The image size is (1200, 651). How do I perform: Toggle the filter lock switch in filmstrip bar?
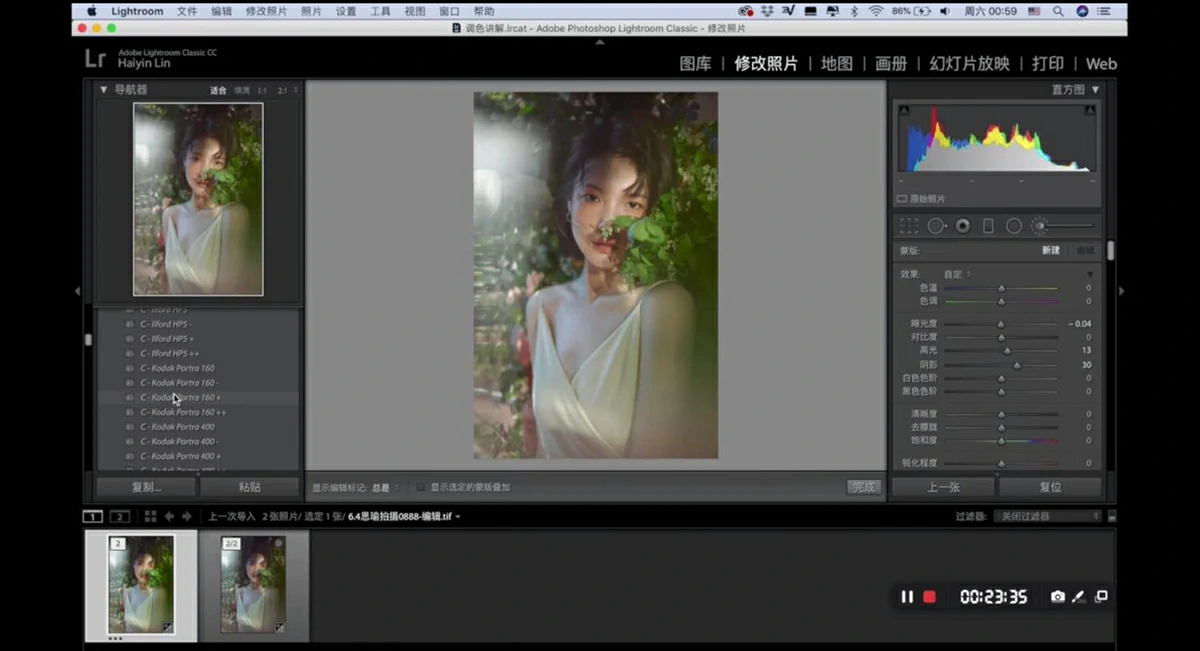(x=1111, y=516)
